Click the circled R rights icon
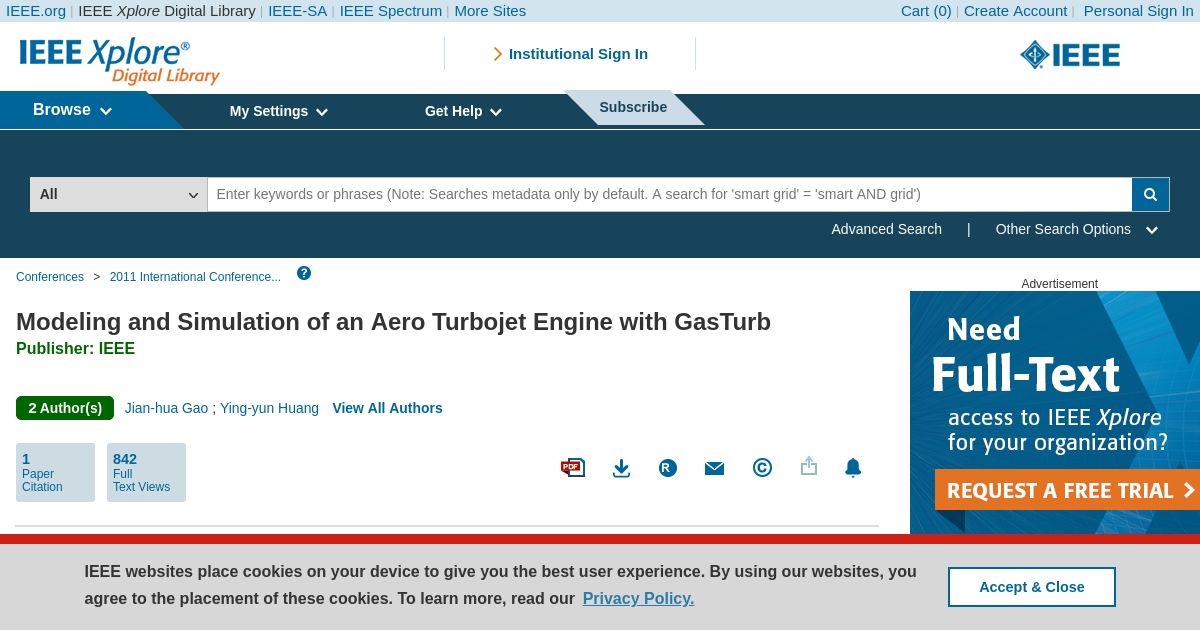 (668, 468)
